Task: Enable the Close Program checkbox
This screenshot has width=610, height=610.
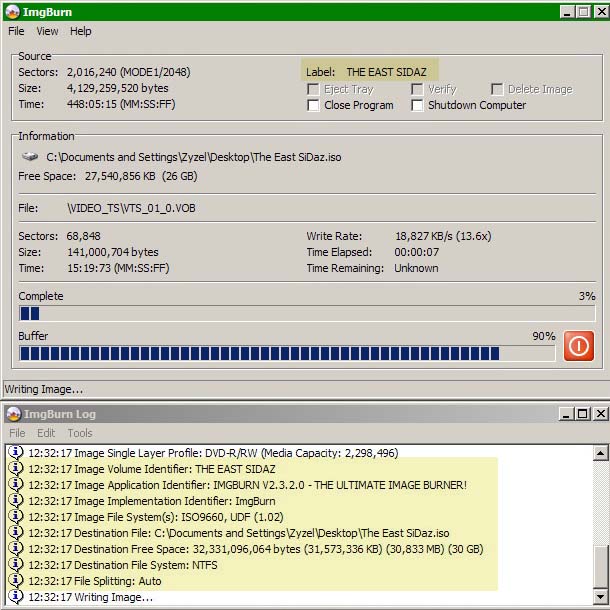Action: [x=313, y=105]
